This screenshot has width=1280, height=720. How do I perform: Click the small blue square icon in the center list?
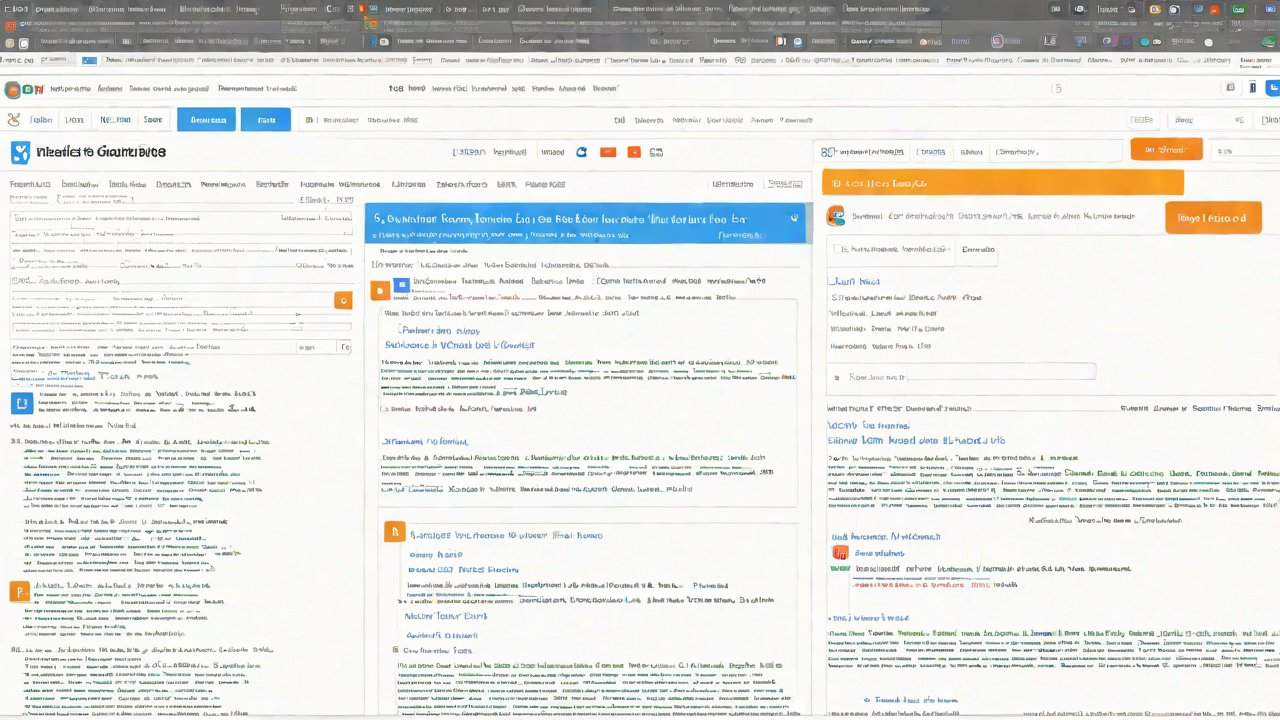coord(401,285)
